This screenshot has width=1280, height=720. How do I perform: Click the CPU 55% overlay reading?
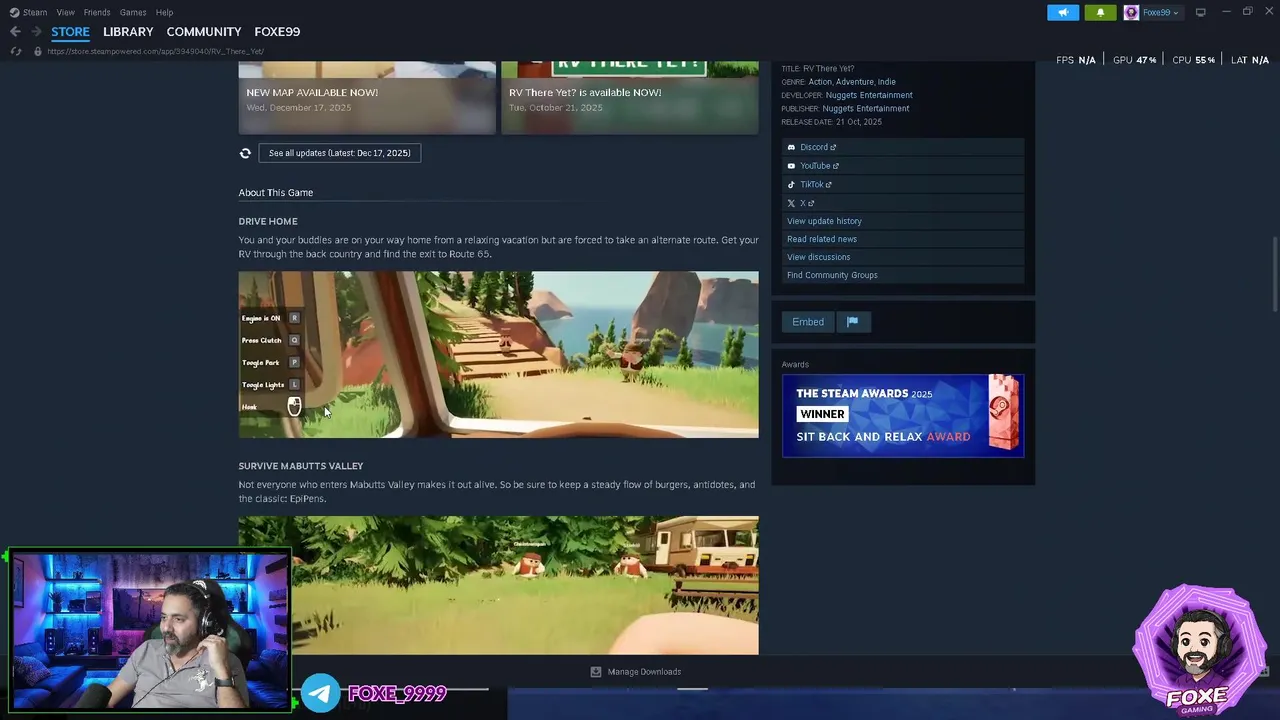tap(1193, 60)
